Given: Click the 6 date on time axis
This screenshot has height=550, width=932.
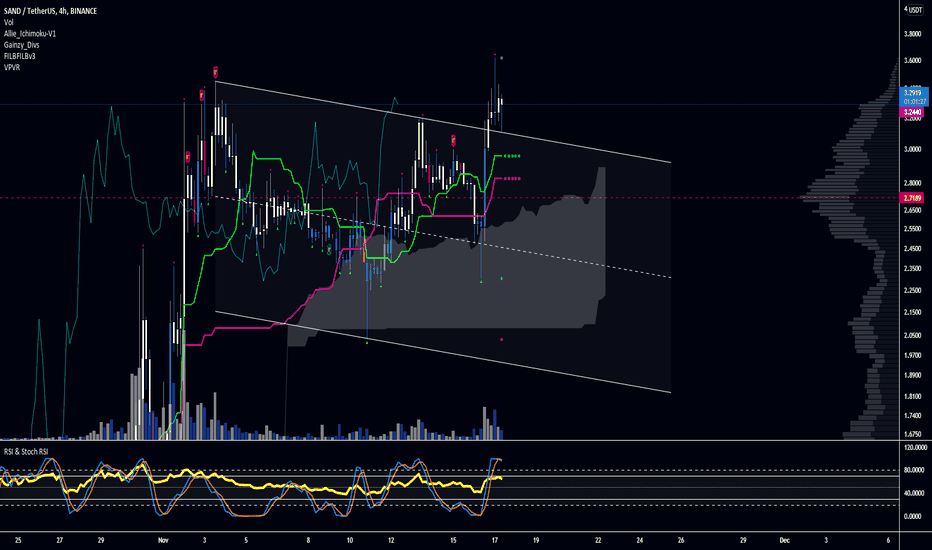Looking at the screenshot, I should 888,540.
